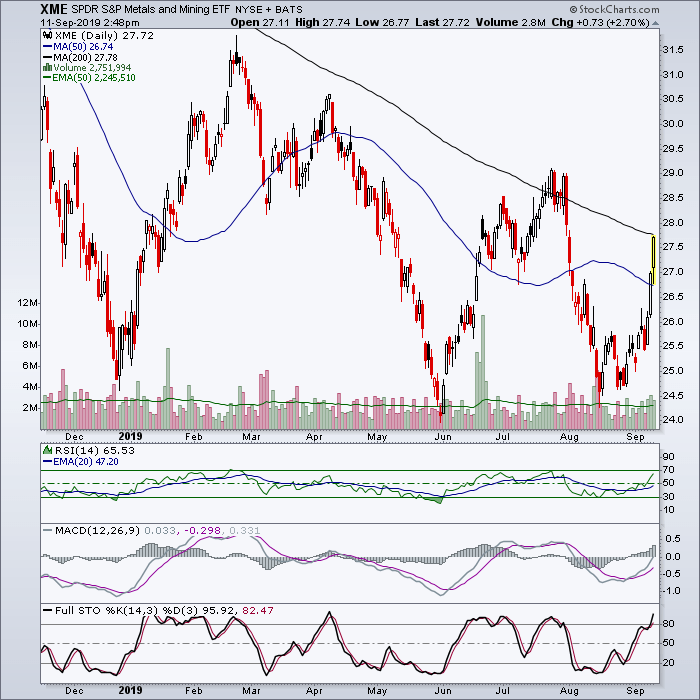Click the black Full STO legend line marker
This screenshot has height=700, width=700.
[47, 610]
